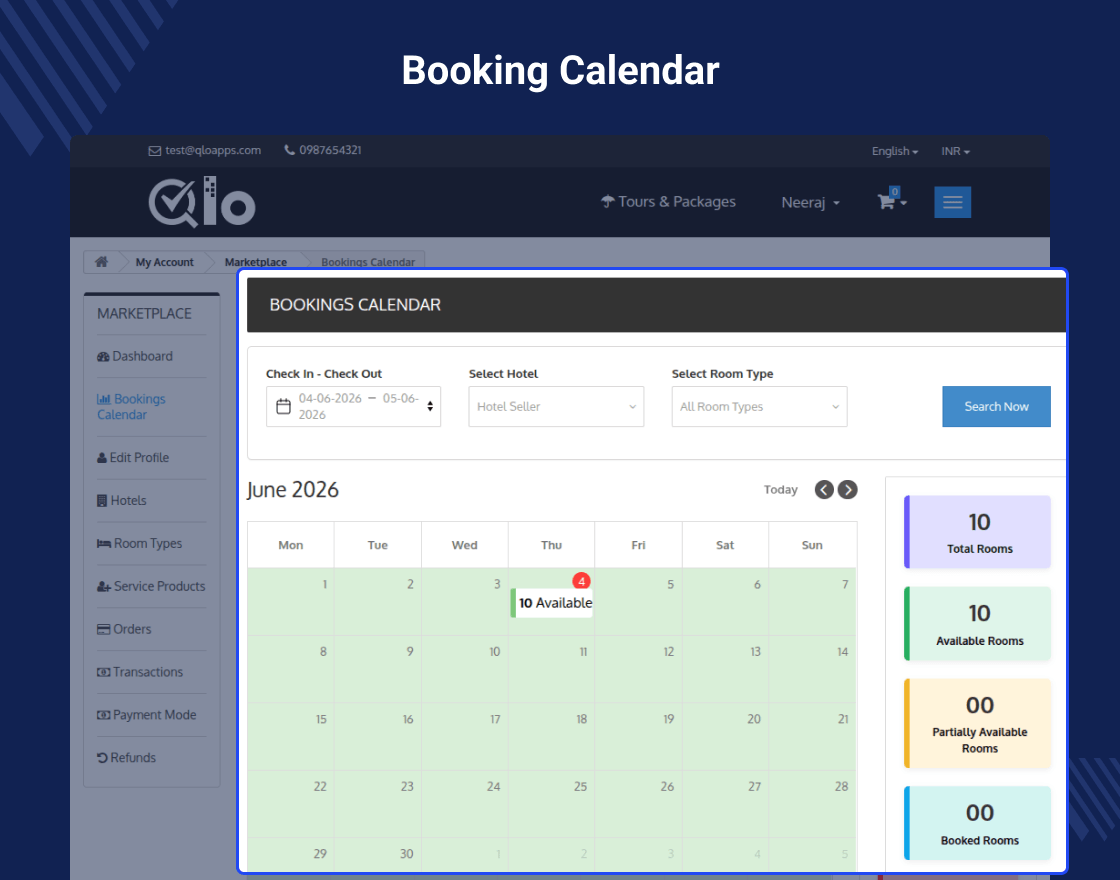Open the Tours & Packages link

click(668, 202)
